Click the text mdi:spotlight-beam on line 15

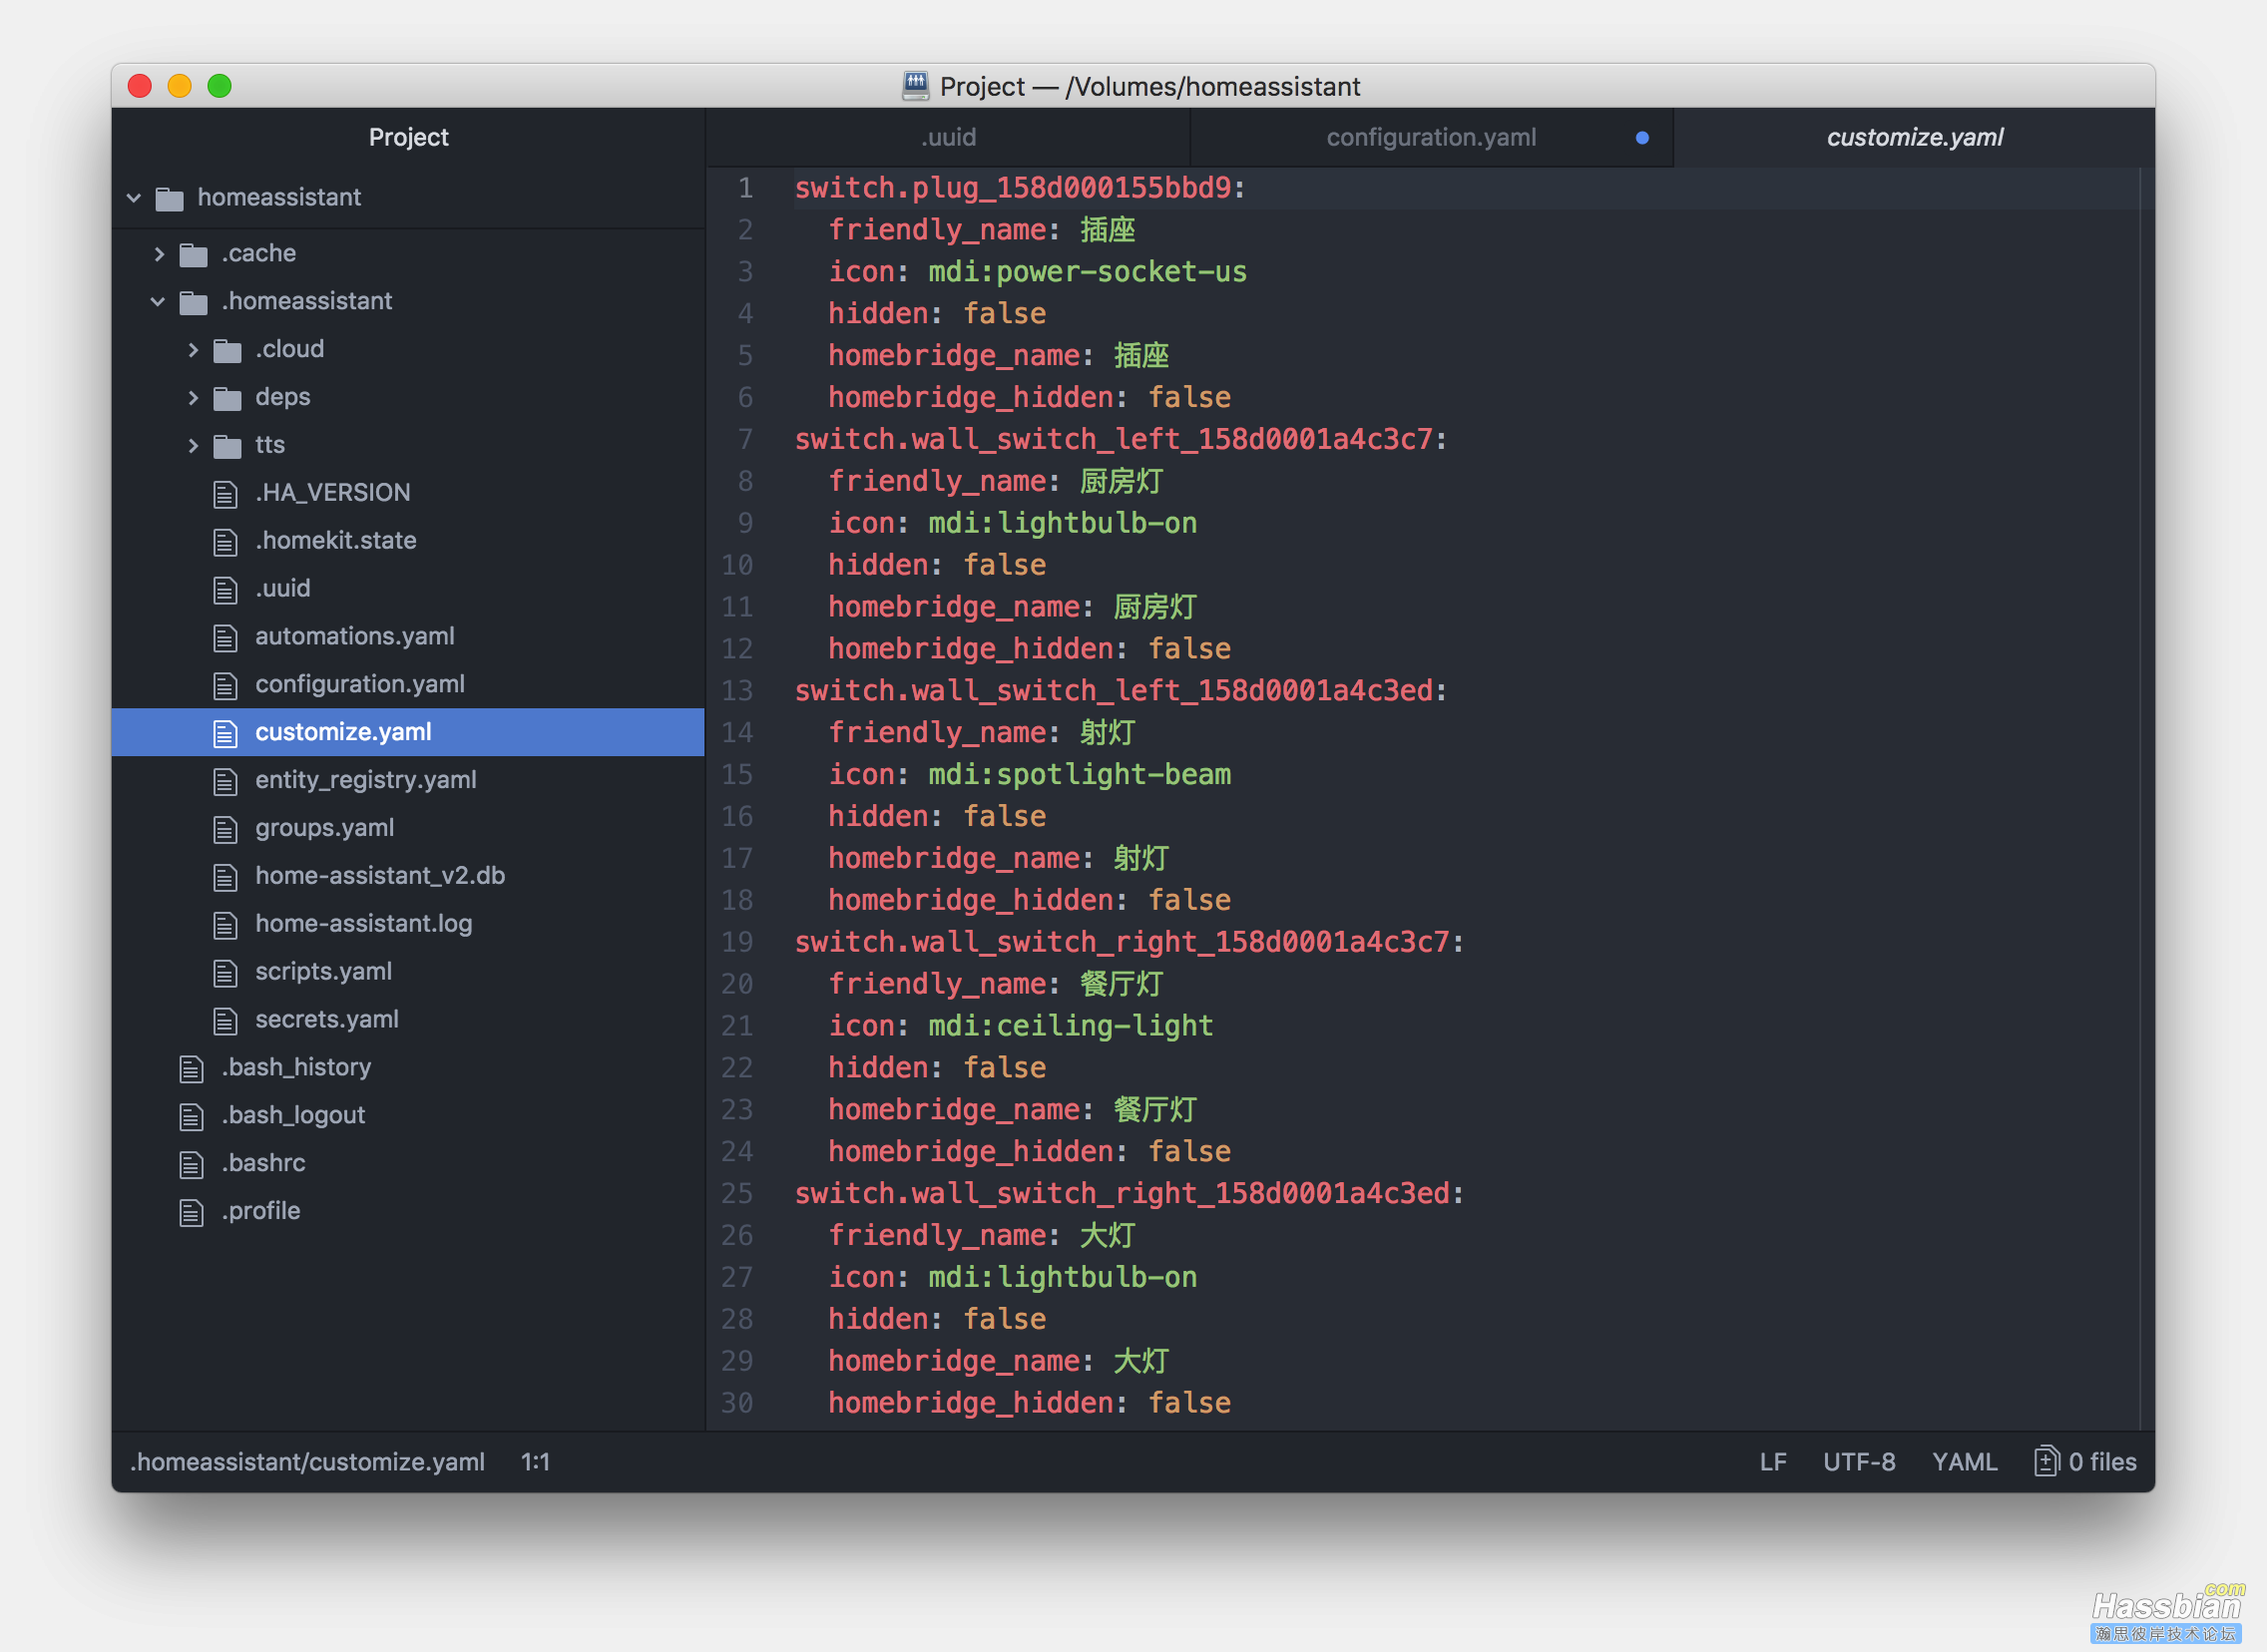(1079, 775)
